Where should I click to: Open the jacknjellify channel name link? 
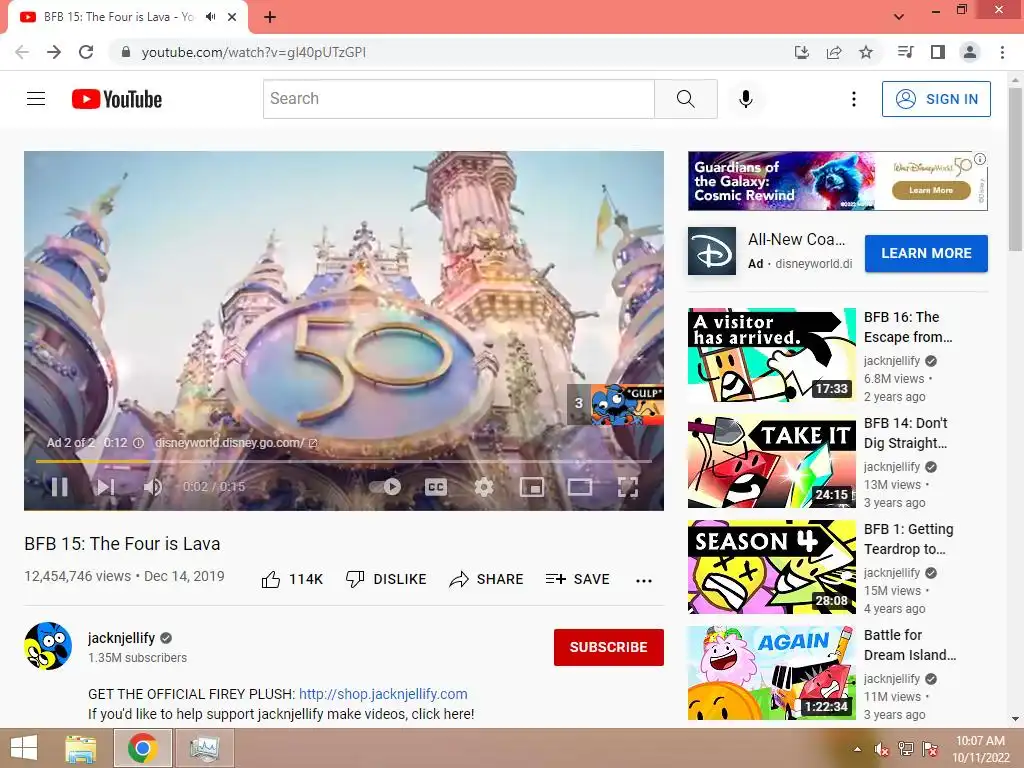[x=121, y=638]
